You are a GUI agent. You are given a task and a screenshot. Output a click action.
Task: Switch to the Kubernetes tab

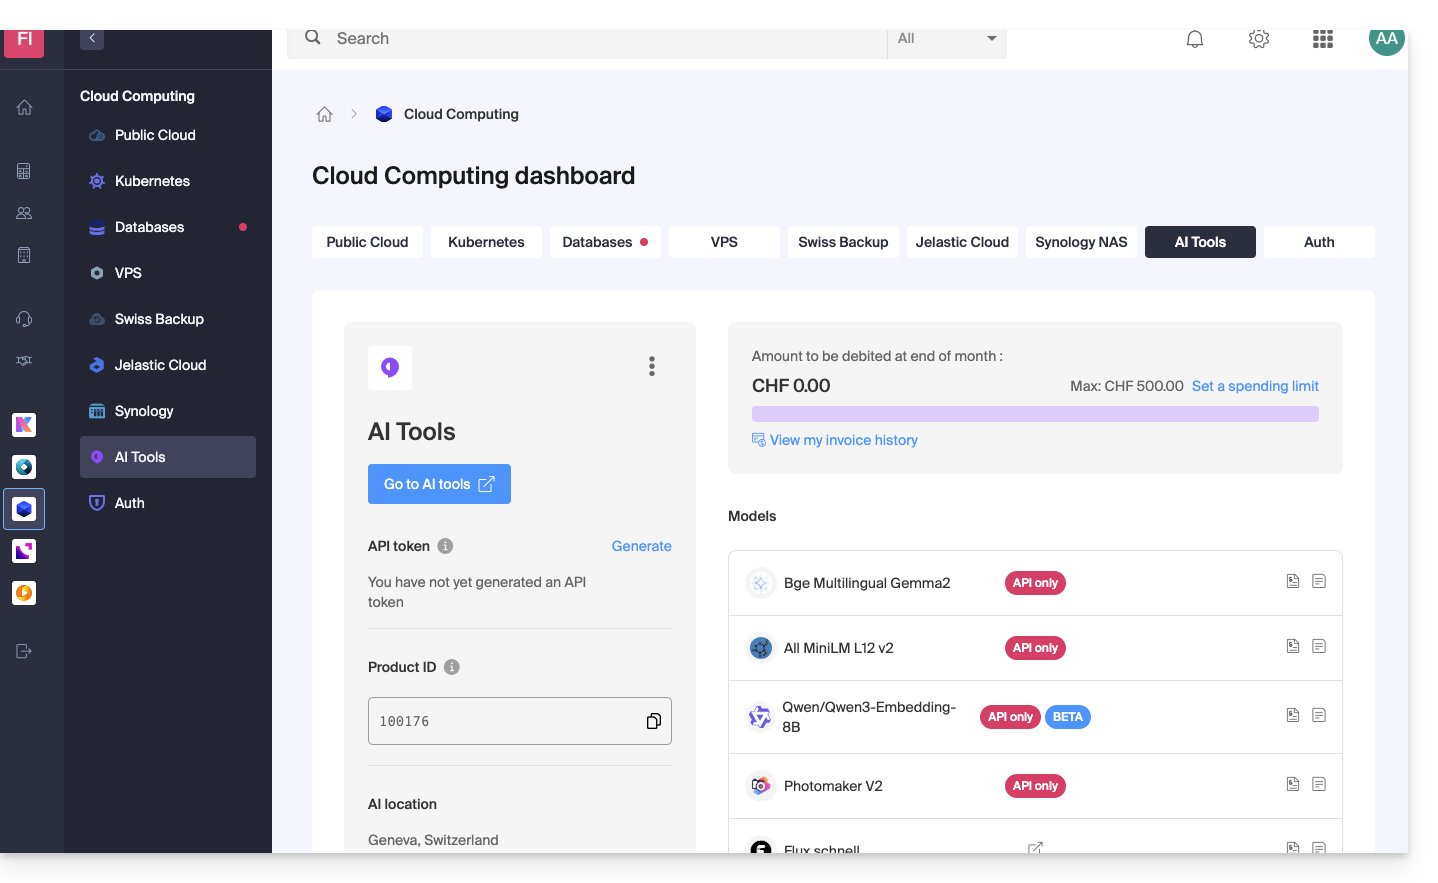pyautogui.click(x=486, y=242)
